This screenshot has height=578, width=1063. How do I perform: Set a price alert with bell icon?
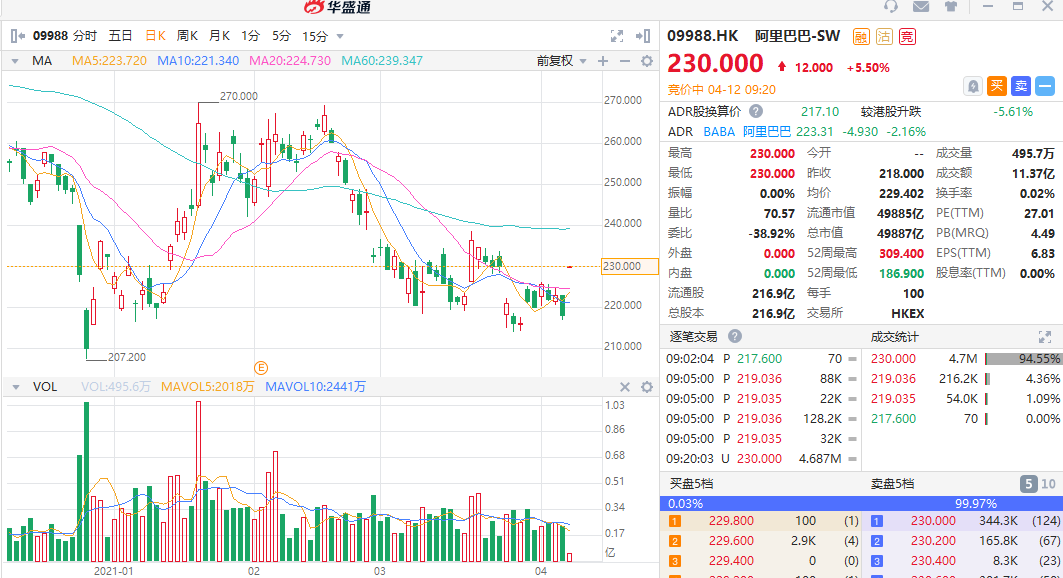tap(973, 86)
